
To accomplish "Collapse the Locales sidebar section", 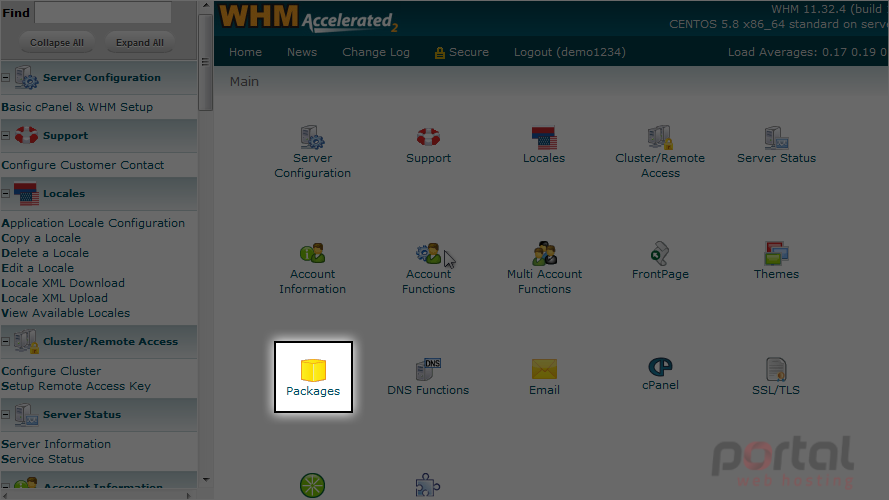I will (x=6, y=193).
